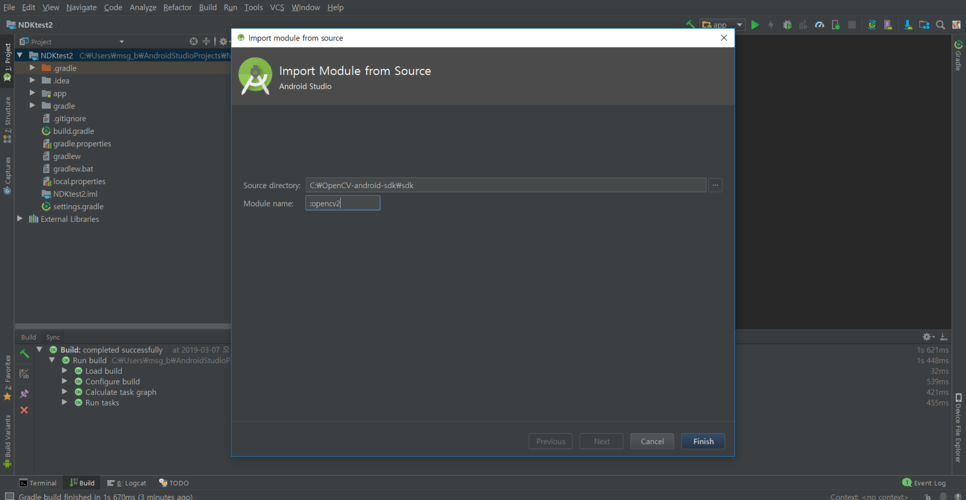Open the app run configuration dropdown

(x=723, y=25)
